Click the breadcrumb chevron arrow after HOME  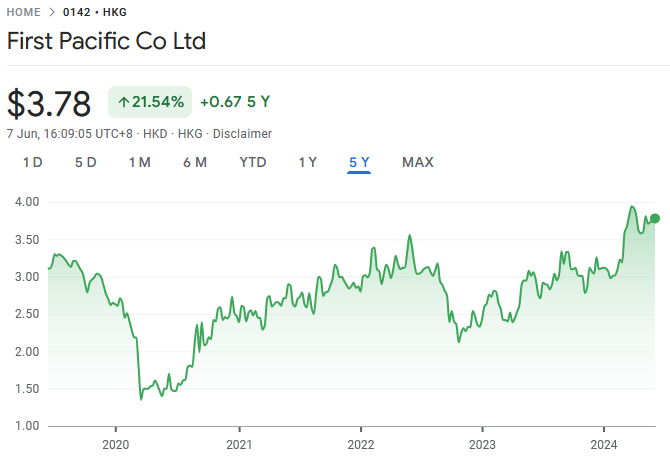click(x=52, y=12)
